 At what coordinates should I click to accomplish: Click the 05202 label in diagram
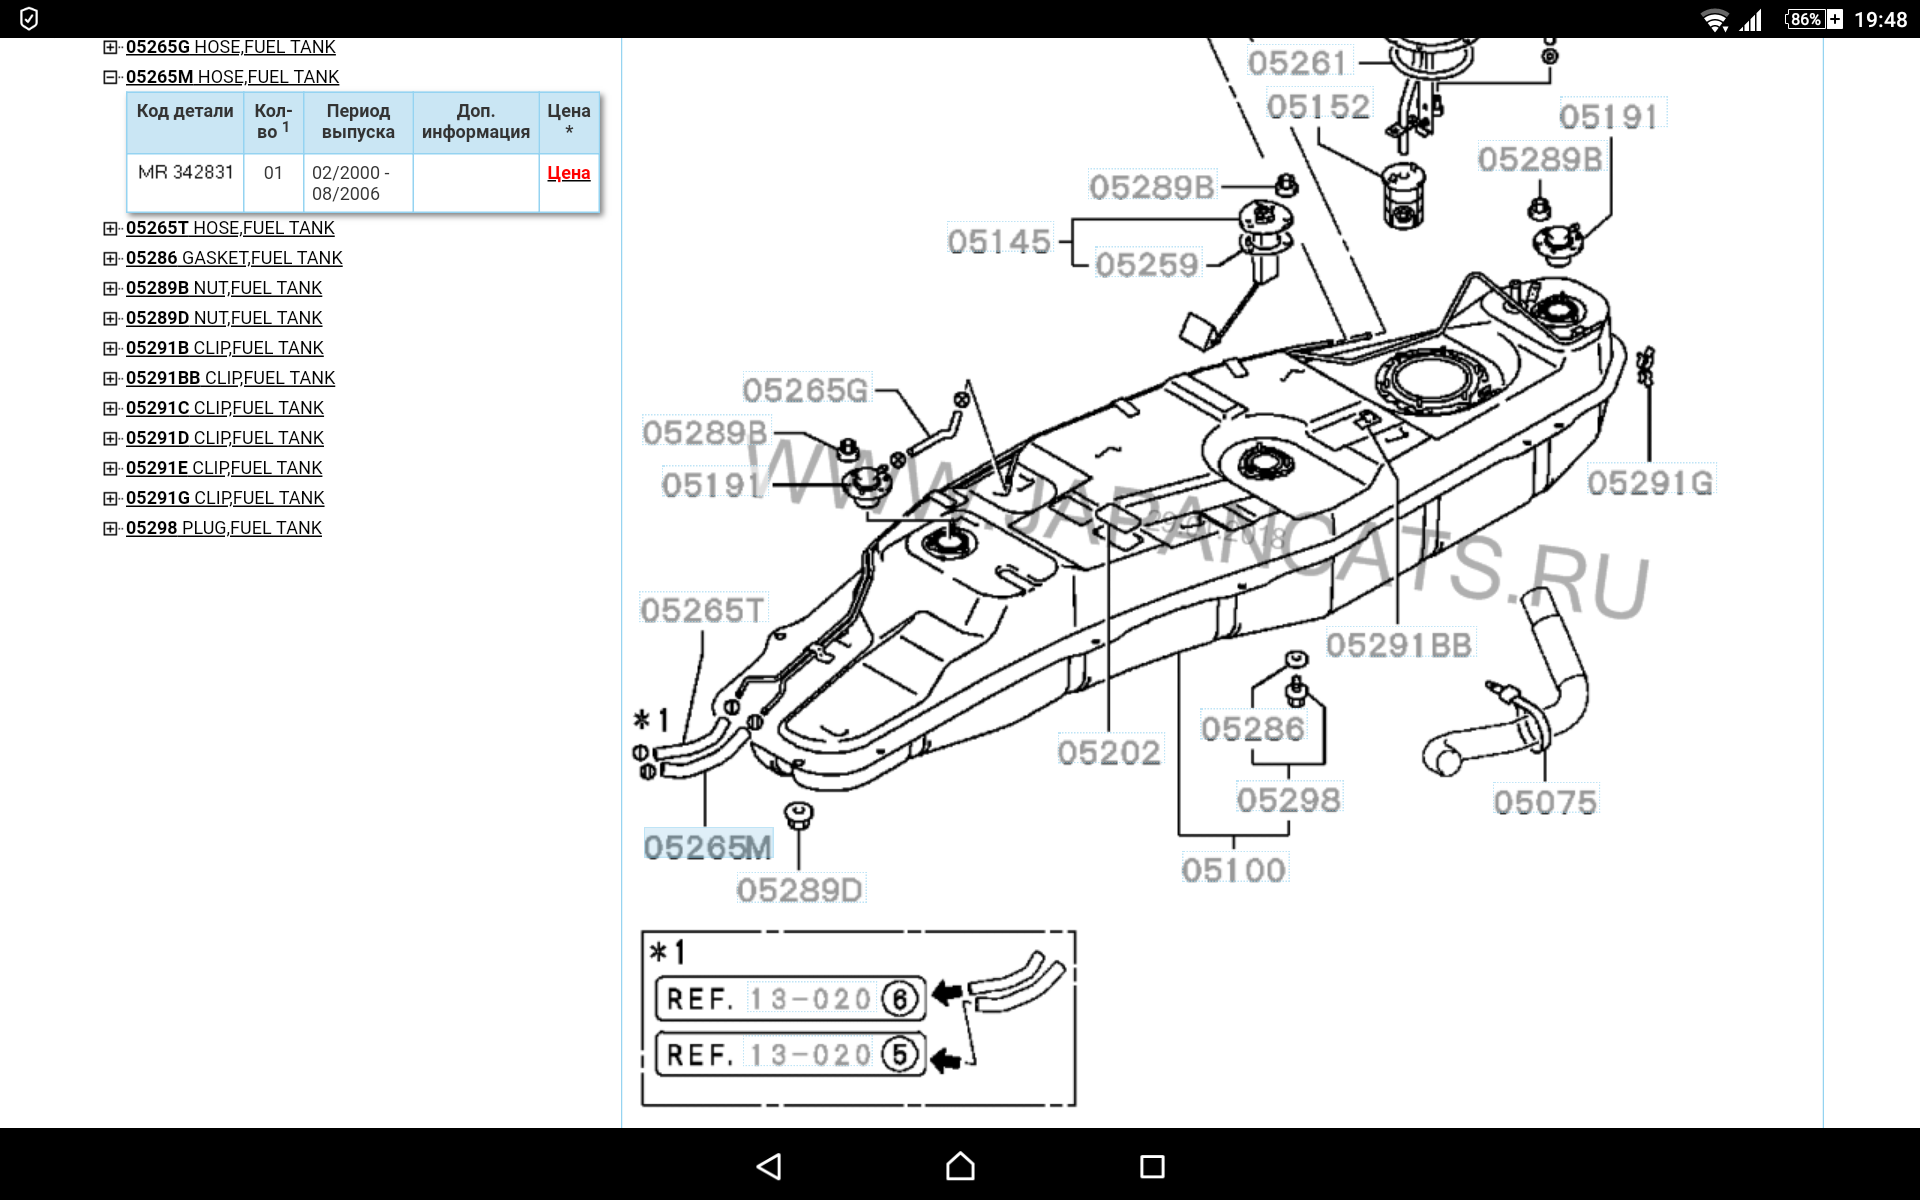[1109, 752]
